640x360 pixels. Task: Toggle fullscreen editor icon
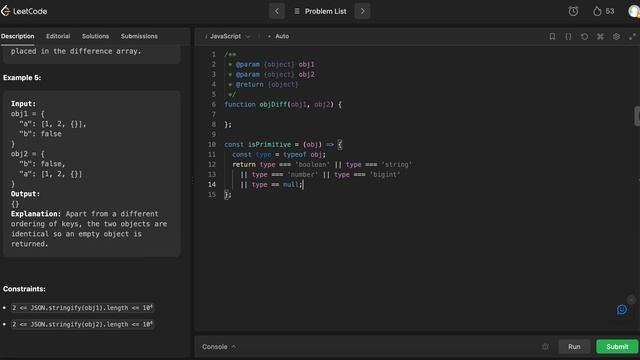(632, 36)
